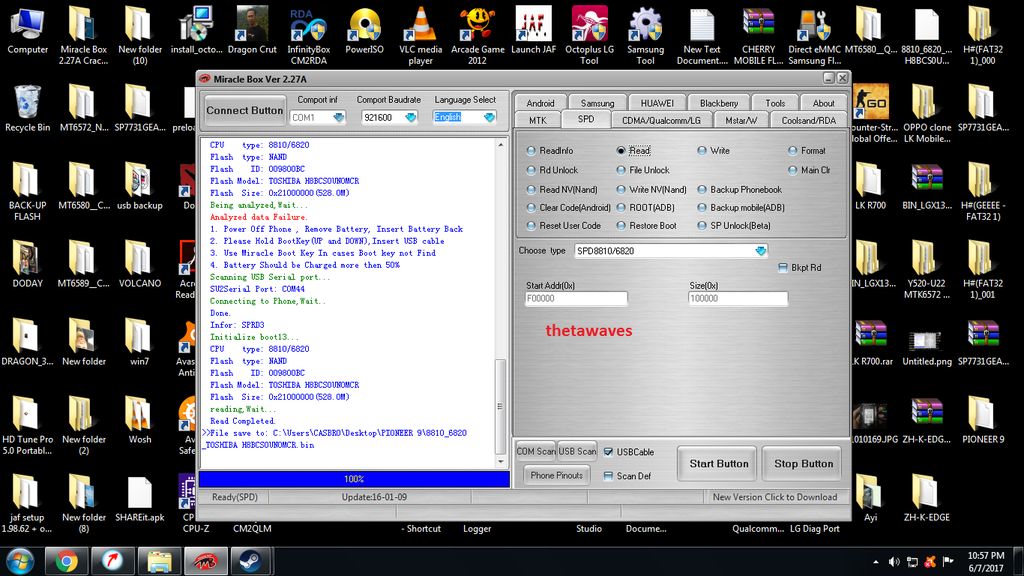
Task: Show hidden system tray icons
Action: pos(876,562)
